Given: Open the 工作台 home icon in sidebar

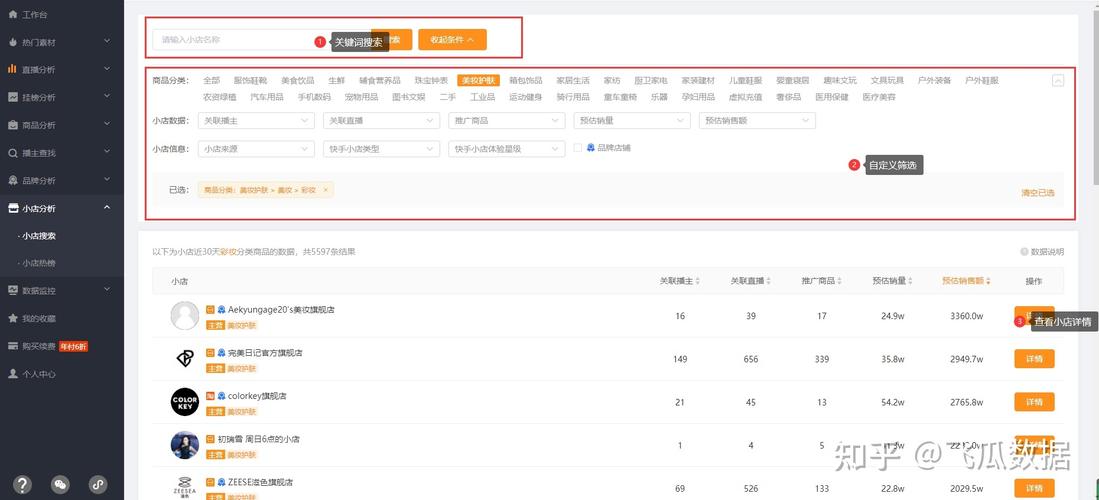Looking at the screenshot, I should [x=13, y=14].
